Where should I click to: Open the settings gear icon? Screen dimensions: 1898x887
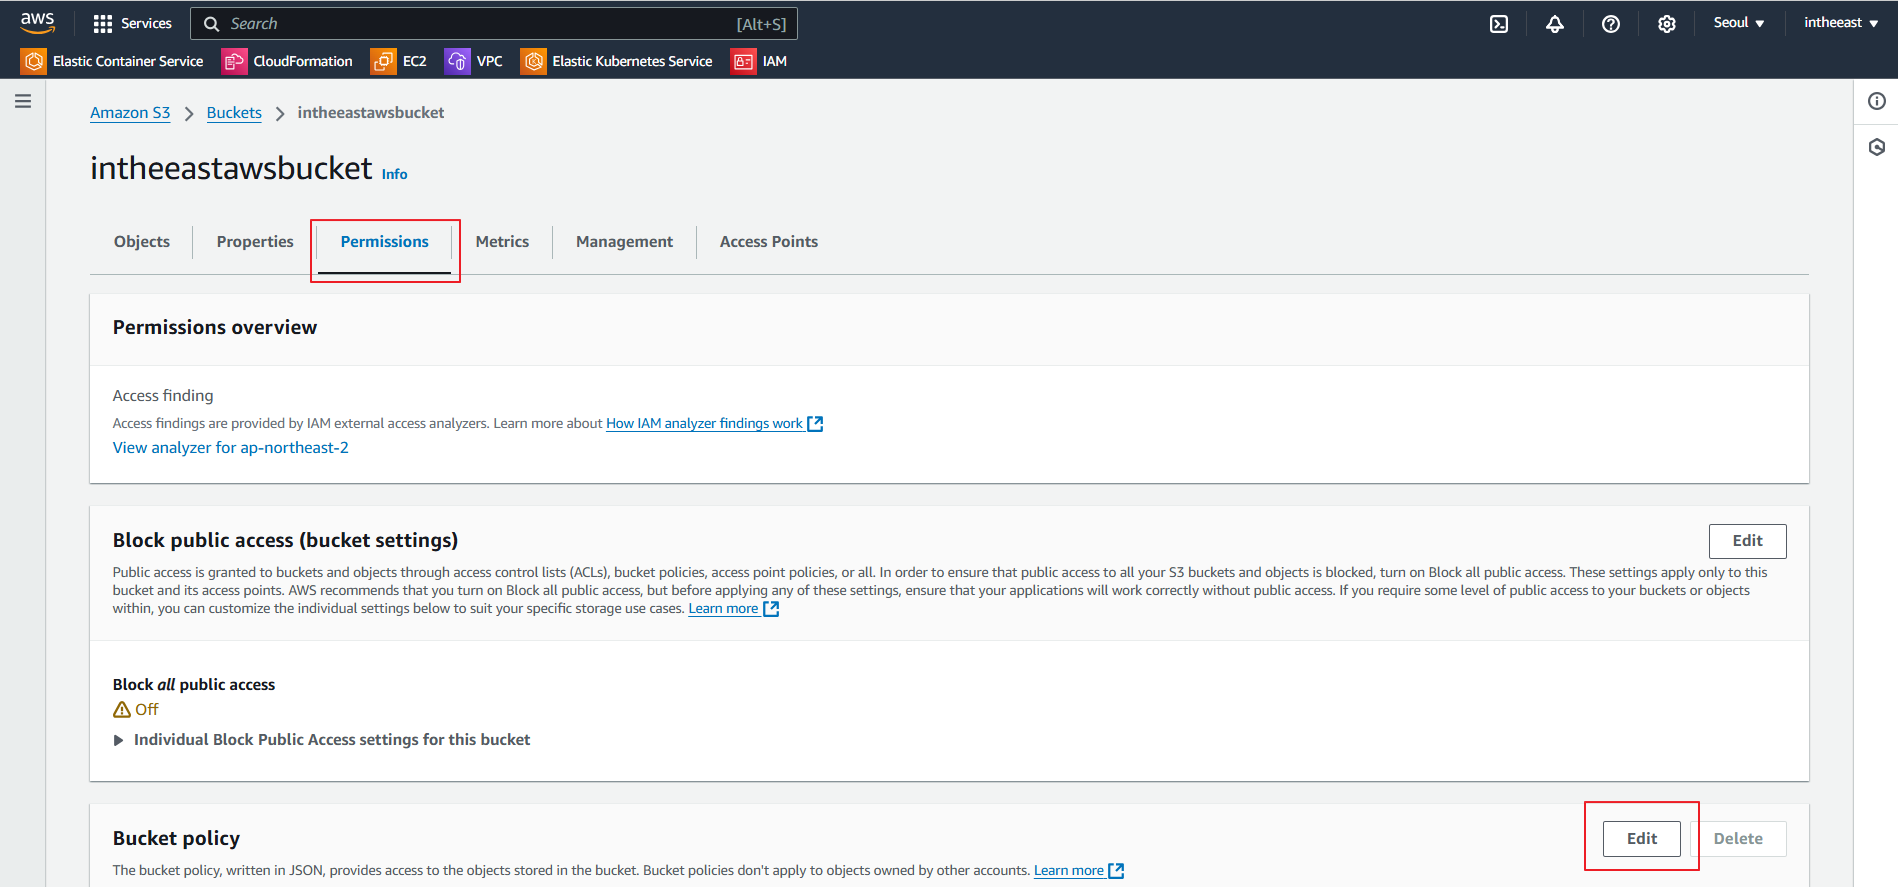(x=1666, y=24)
